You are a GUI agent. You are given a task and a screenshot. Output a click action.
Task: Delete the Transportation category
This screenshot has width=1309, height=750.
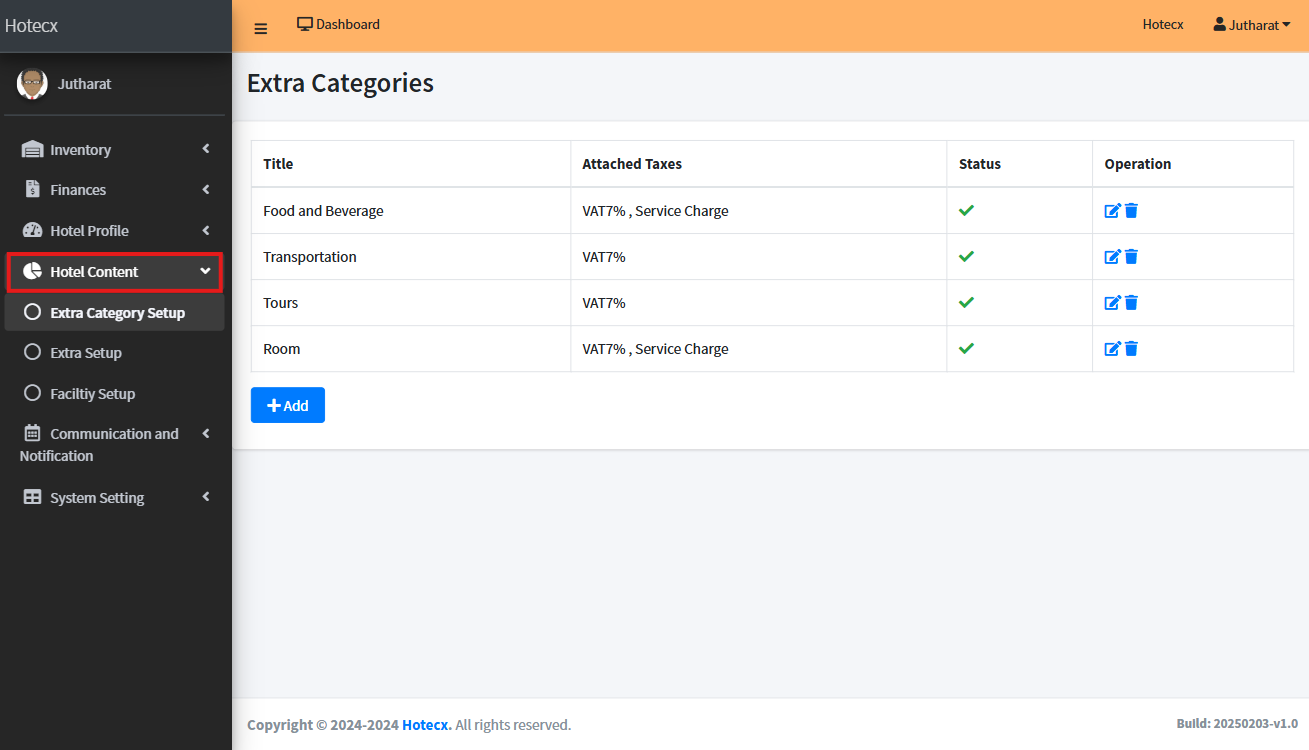[x=1131, y=257]
